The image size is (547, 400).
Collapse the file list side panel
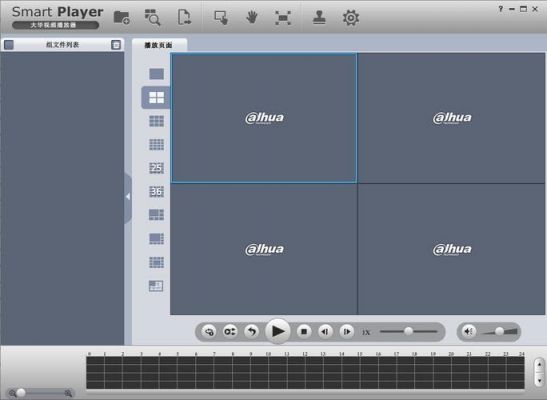coord(128,197)
